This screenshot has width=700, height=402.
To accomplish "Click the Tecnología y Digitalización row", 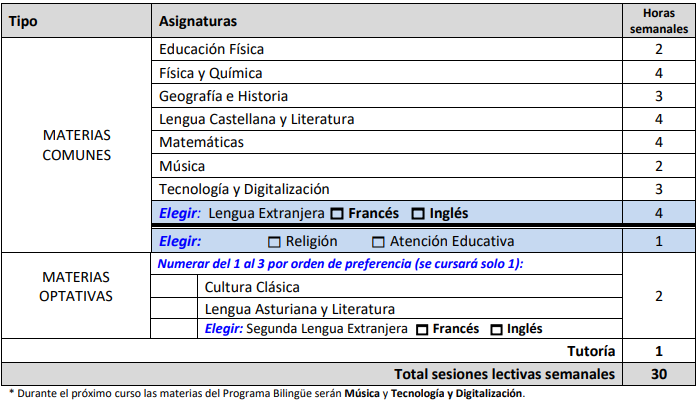I will (x=244, y=188).
